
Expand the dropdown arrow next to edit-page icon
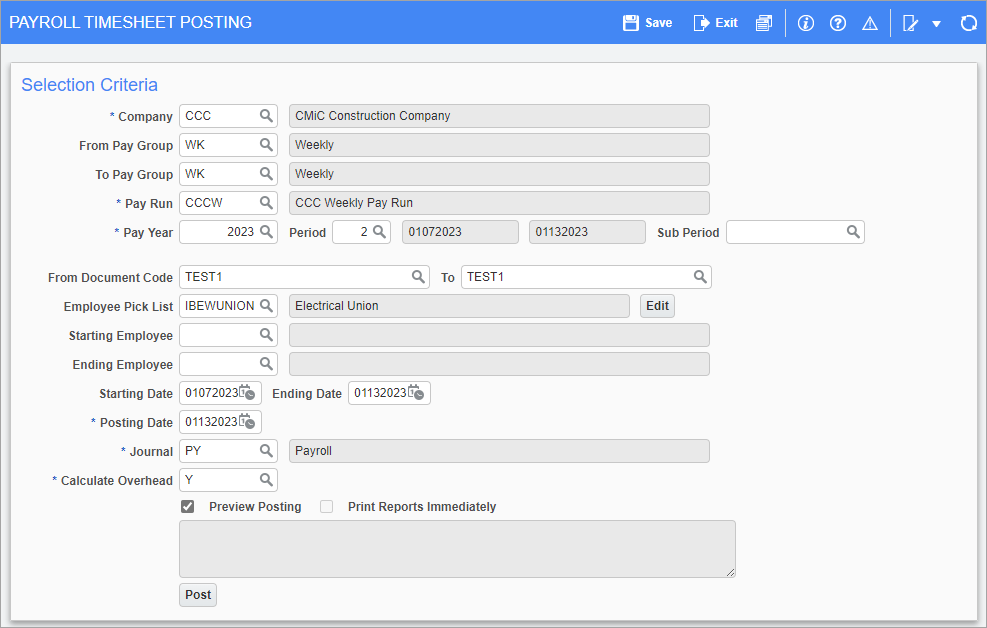[937, 23]
